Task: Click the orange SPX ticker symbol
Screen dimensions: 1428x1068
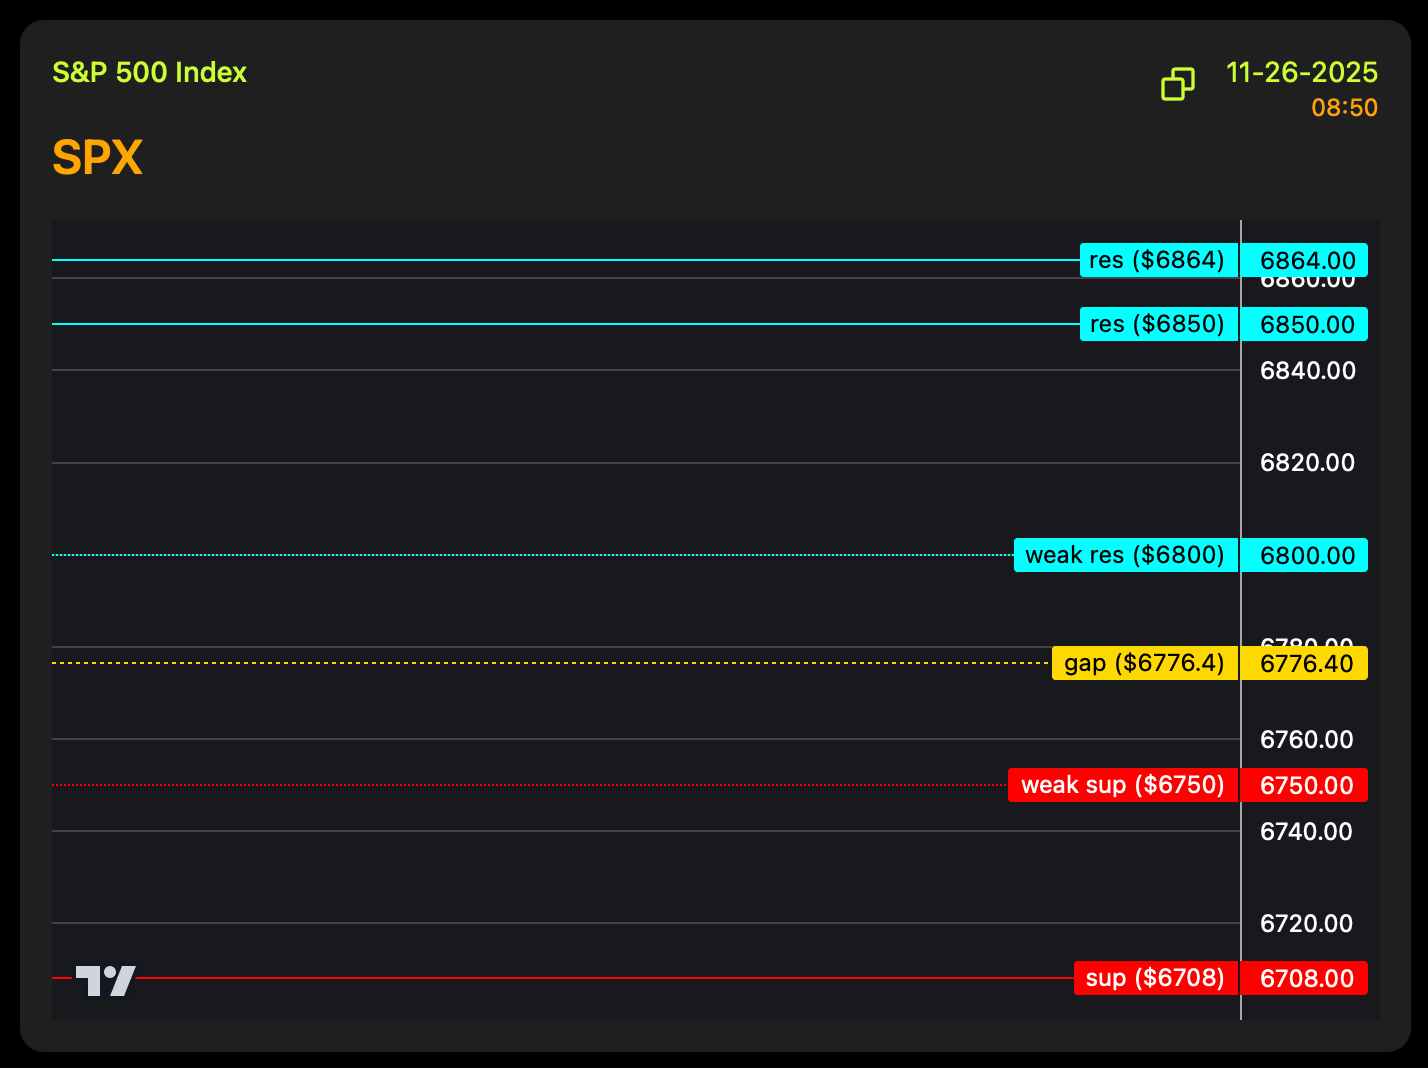Action: 97,158
